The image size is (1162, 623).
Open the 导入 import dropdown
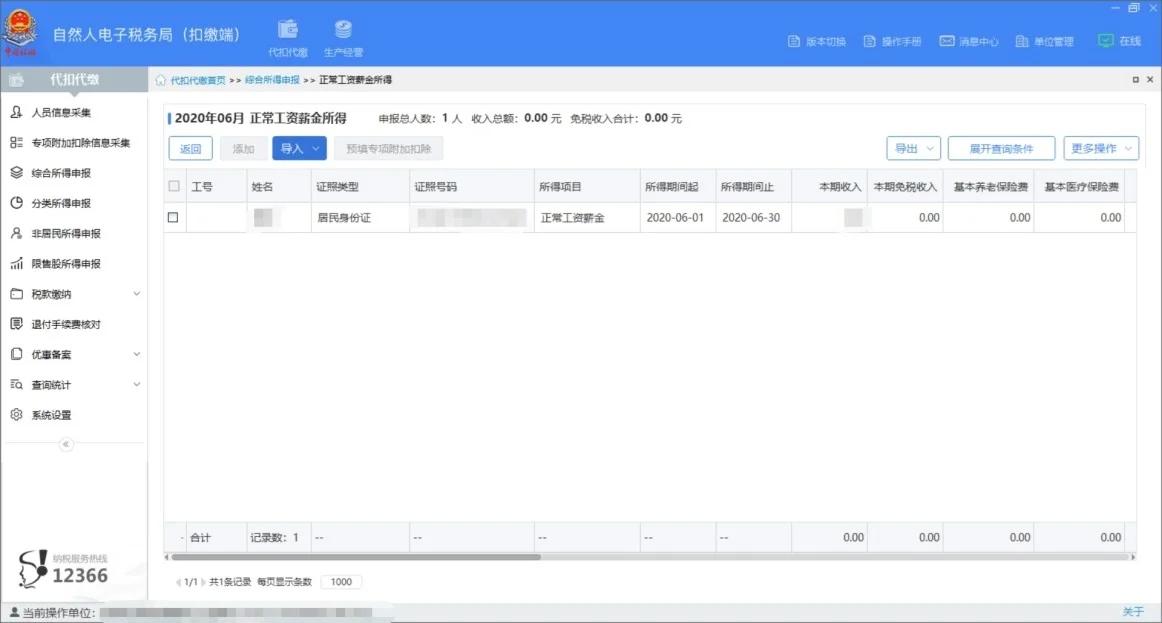(x=297, y=148)
